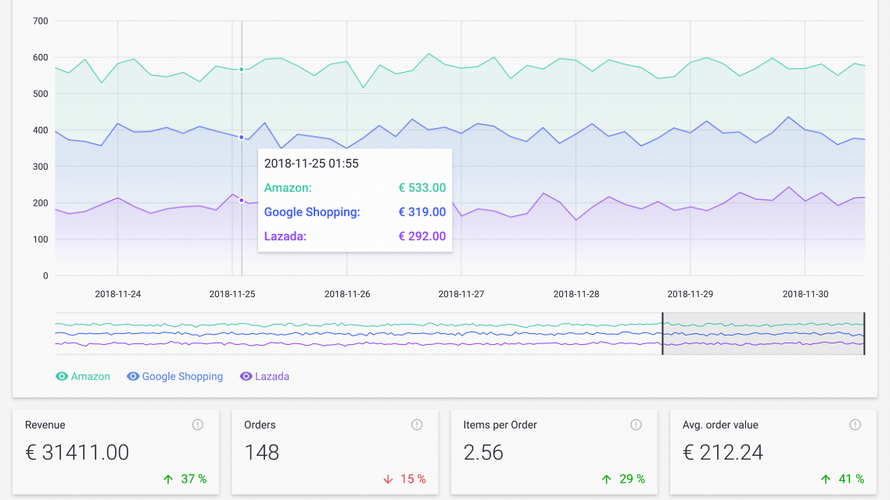Click the green up arrow in Revenue card
Screen dimensions: 890x500
168,479
